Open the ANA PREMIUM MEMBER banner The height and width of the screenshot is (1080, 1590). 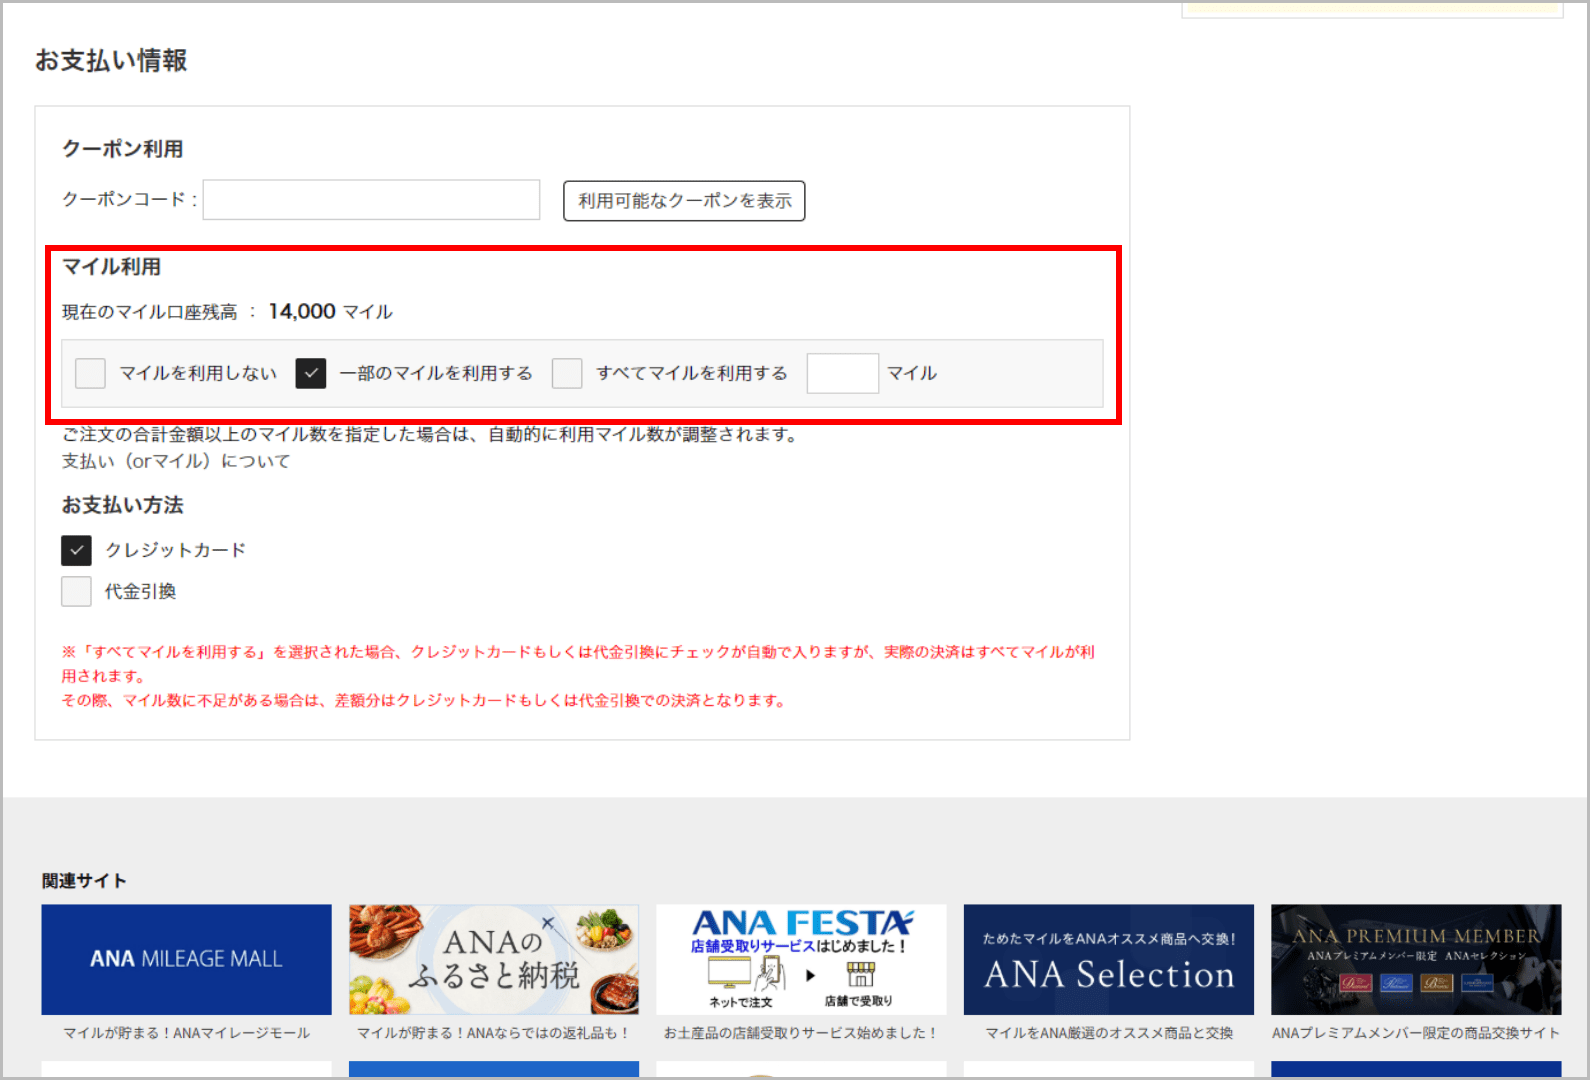pos(1415,959)
